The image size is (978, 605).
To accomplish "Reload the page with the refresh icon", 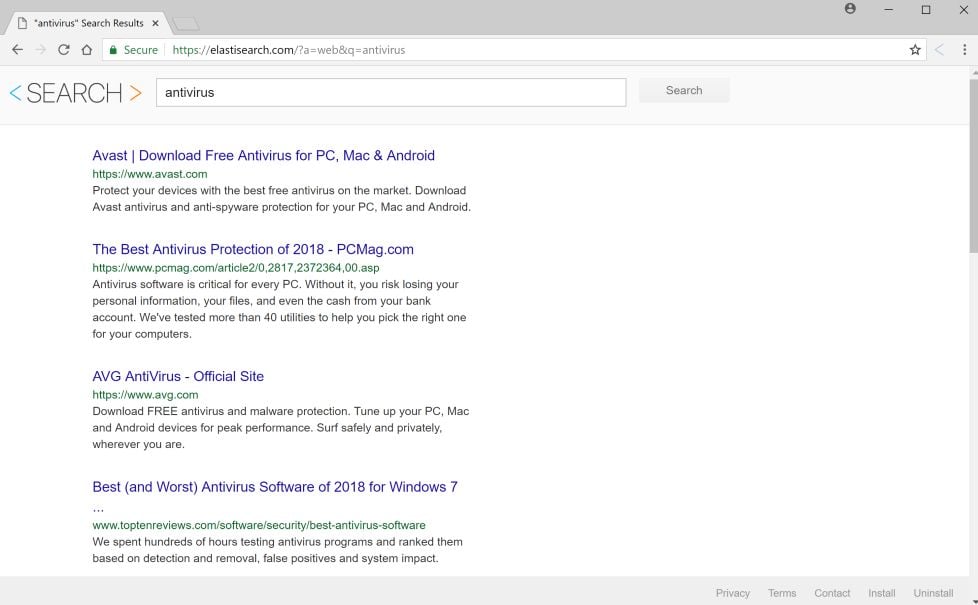I will (x=64, y=49).
